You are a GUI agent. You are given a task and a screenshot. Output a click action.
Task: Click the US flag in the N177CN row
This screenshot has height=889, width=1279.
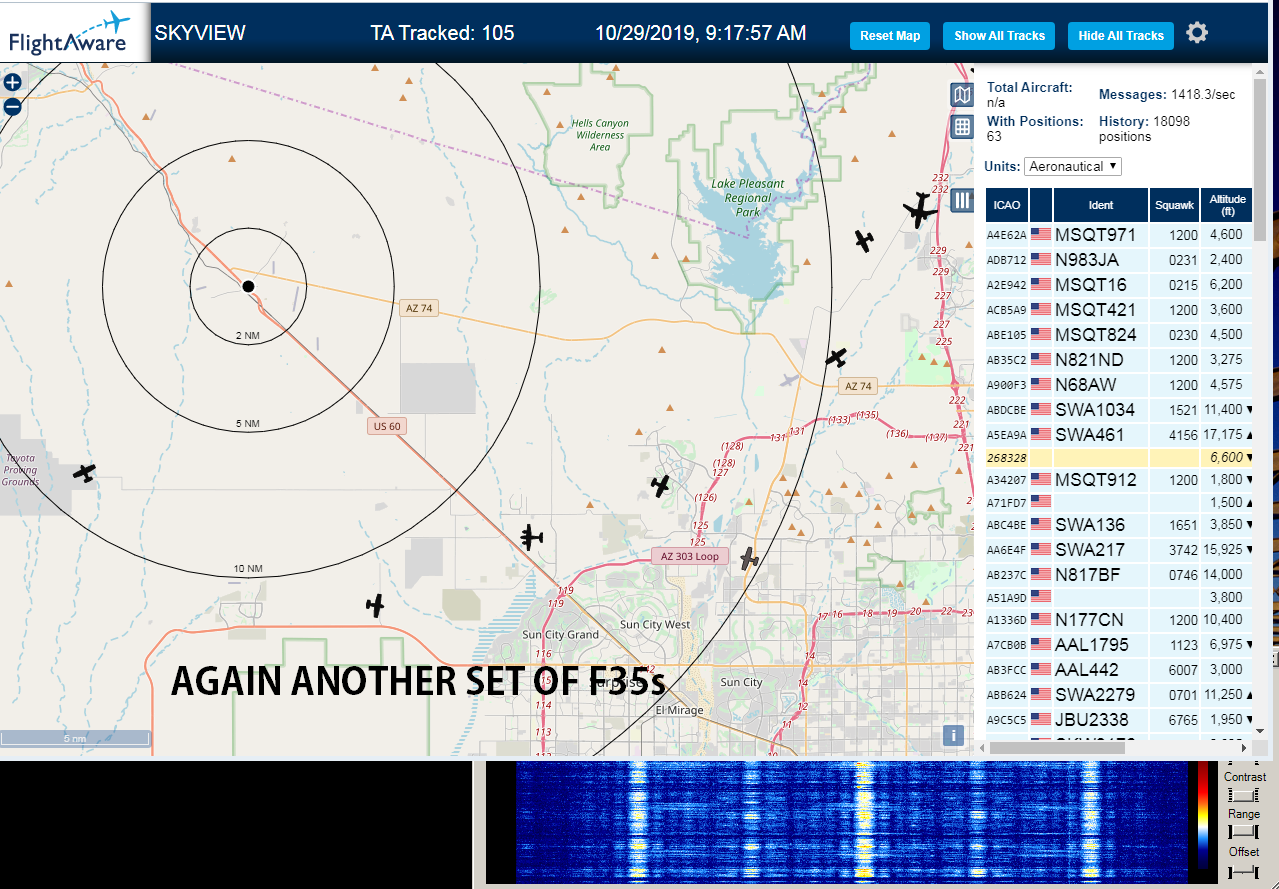(x=1041, y=619)
